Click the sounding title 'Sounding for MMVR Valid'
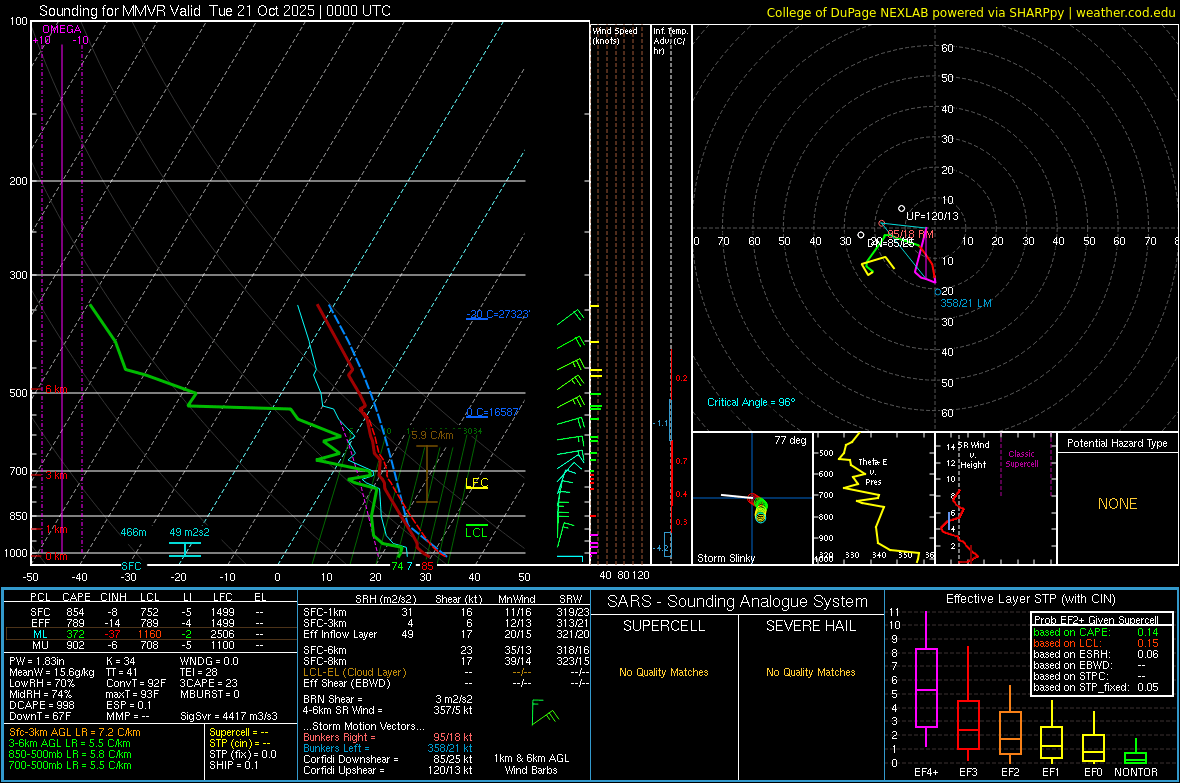Screen dimensions: 1180x783 pyautogui.click(x=120, y=11)
